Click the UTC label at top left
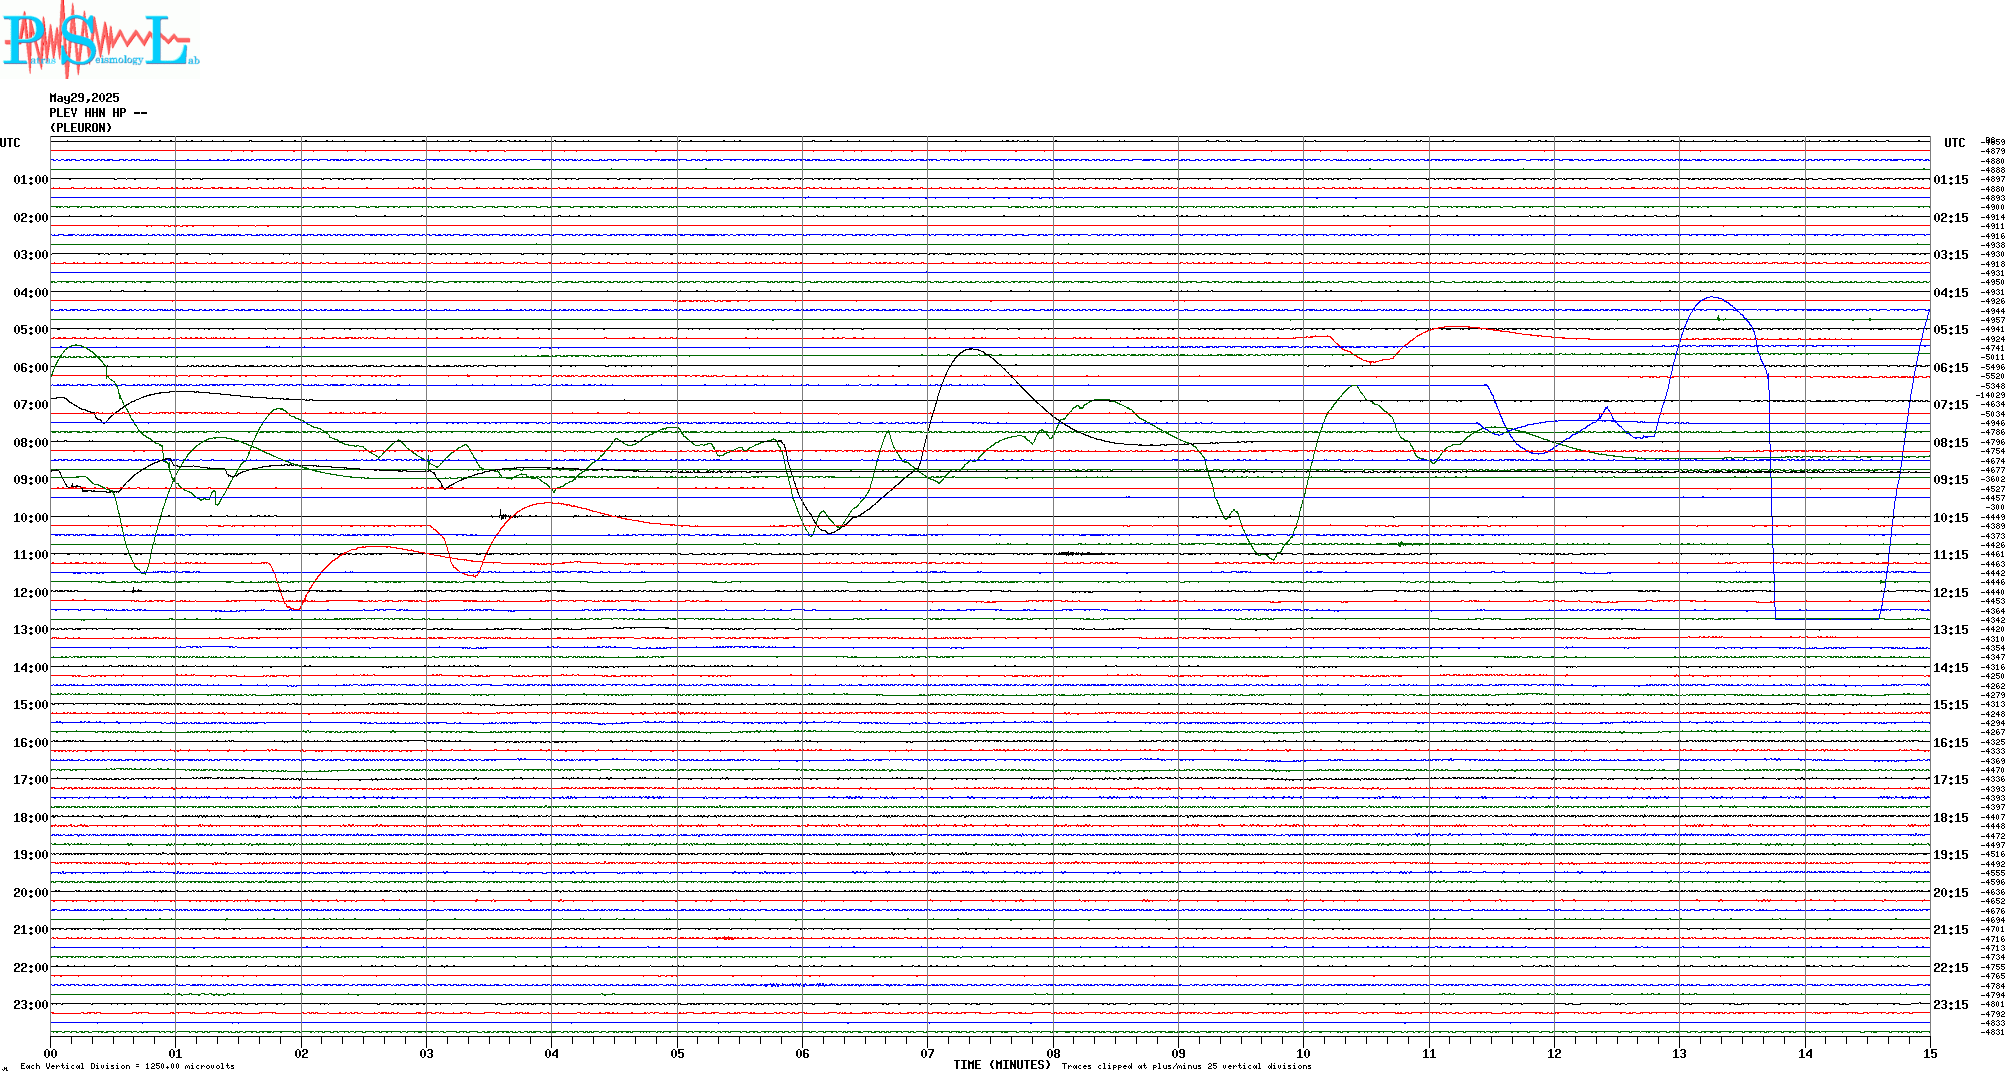Screen dimensions: 2010x1080 (x=10, y=143)
